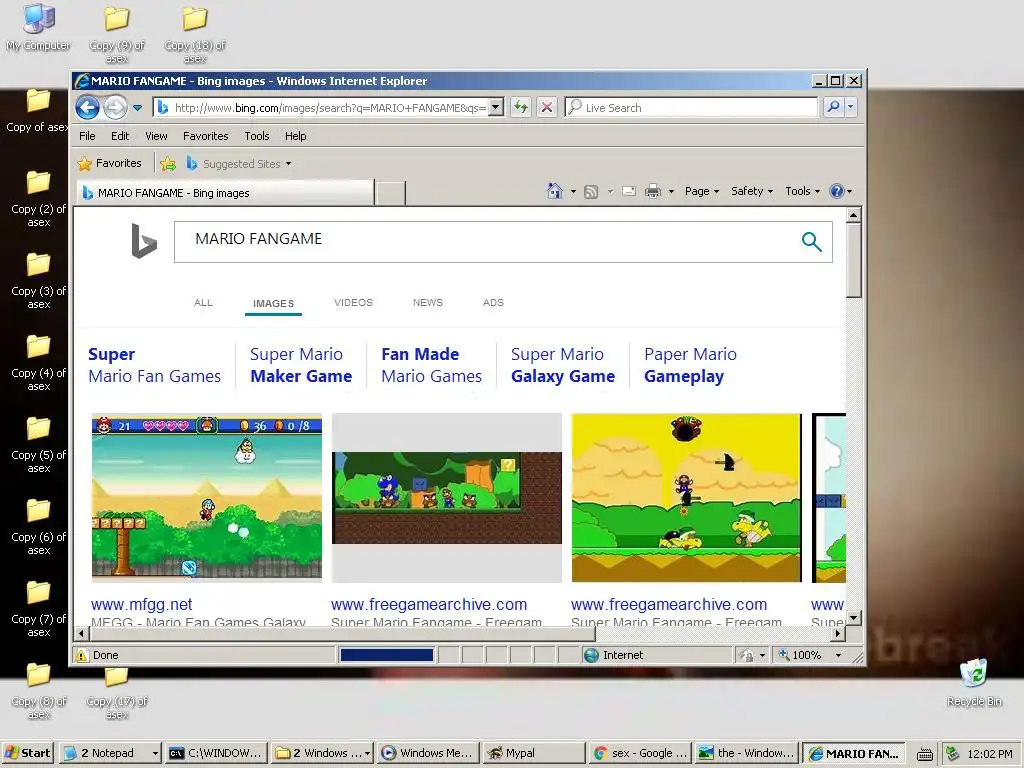Screen dimensions: 1024x768
Task: Open the yellow-sky Mario image thumbnail
Action: [x=686, y=498]
